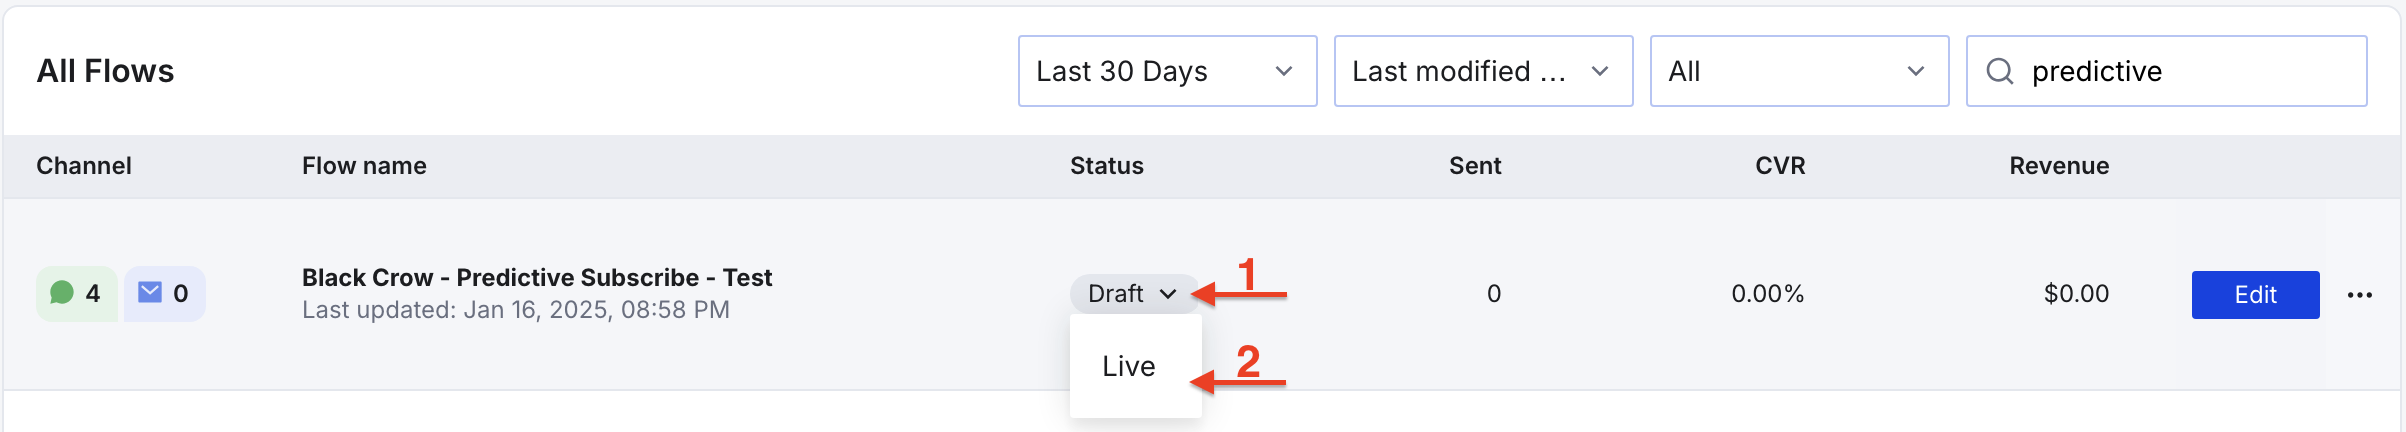This screenshot has width=2406, height=432.
Task: Click the All Flows heading
Action: point(106,71)
